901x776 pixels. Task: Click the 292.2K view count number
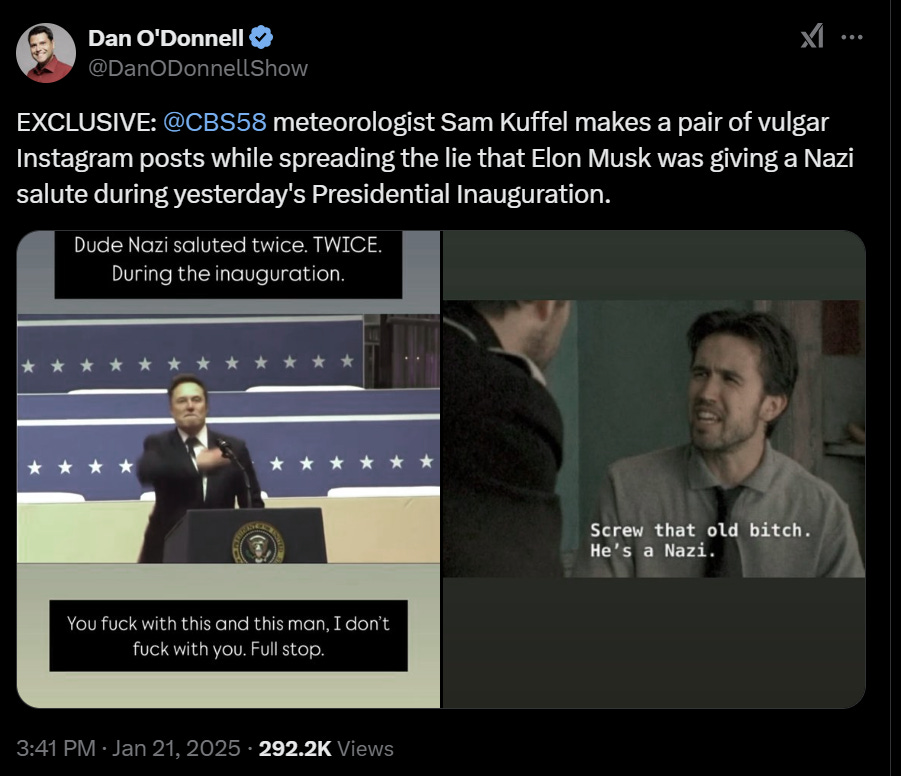click(295, 748)
